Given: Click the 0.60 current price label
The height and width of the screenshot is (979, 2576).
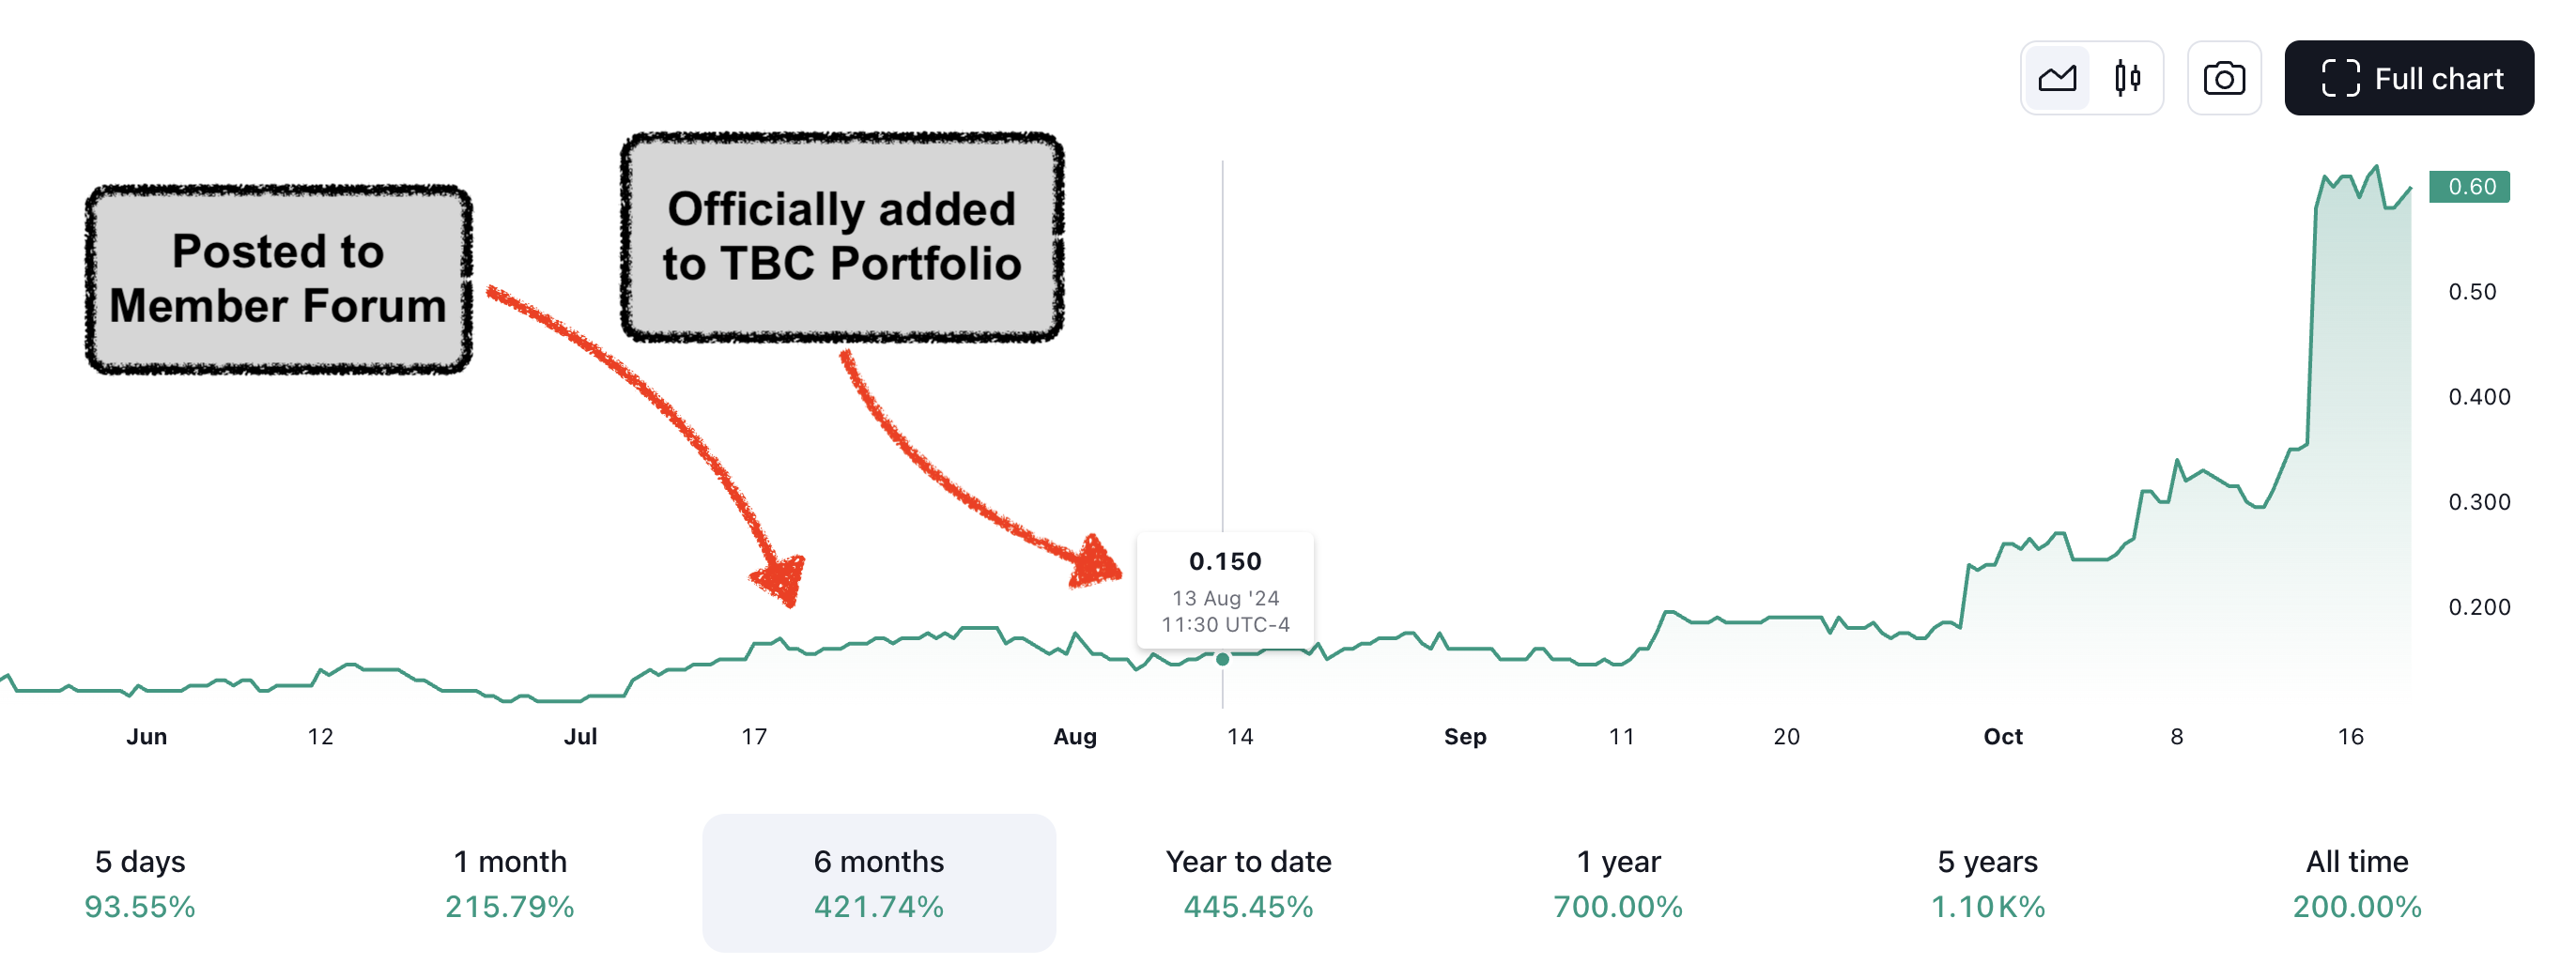Looking at the screenshot, I should tap(2469, 187).
